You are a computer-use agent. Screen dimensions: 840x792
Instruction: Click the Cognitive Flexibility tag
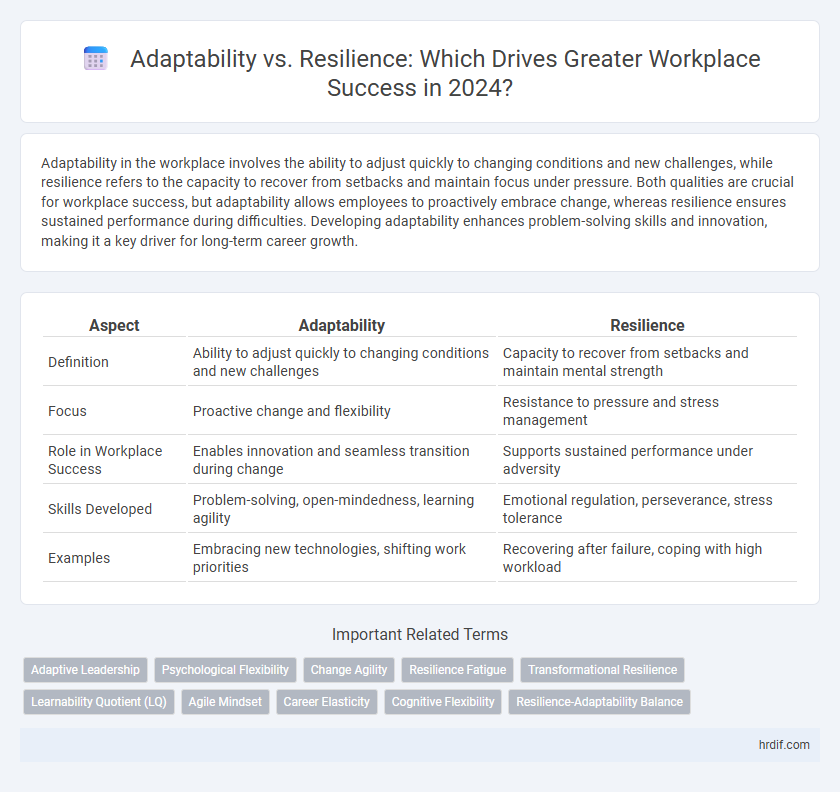coord(442,702)
